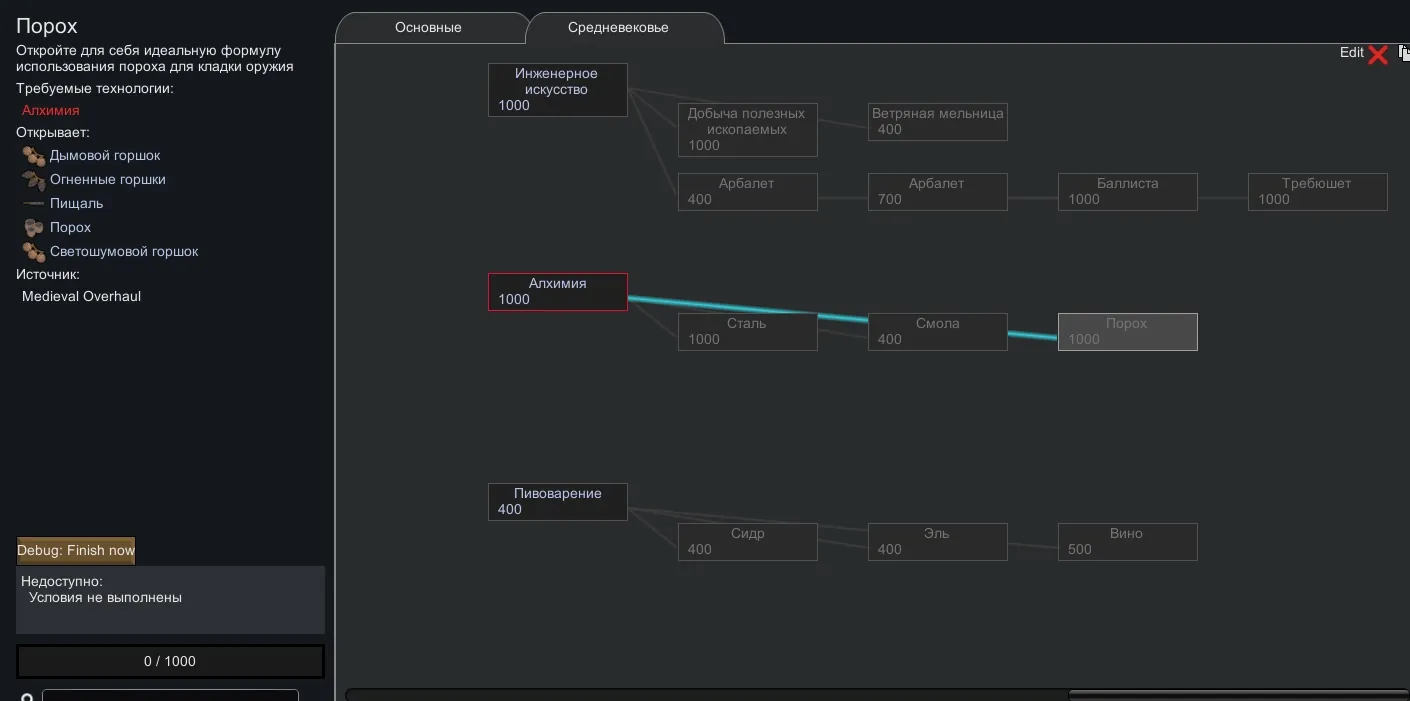Screen dimensions: 1410x701
Task: Choose the Арбалет node costing 700
Action: (937, 192)
